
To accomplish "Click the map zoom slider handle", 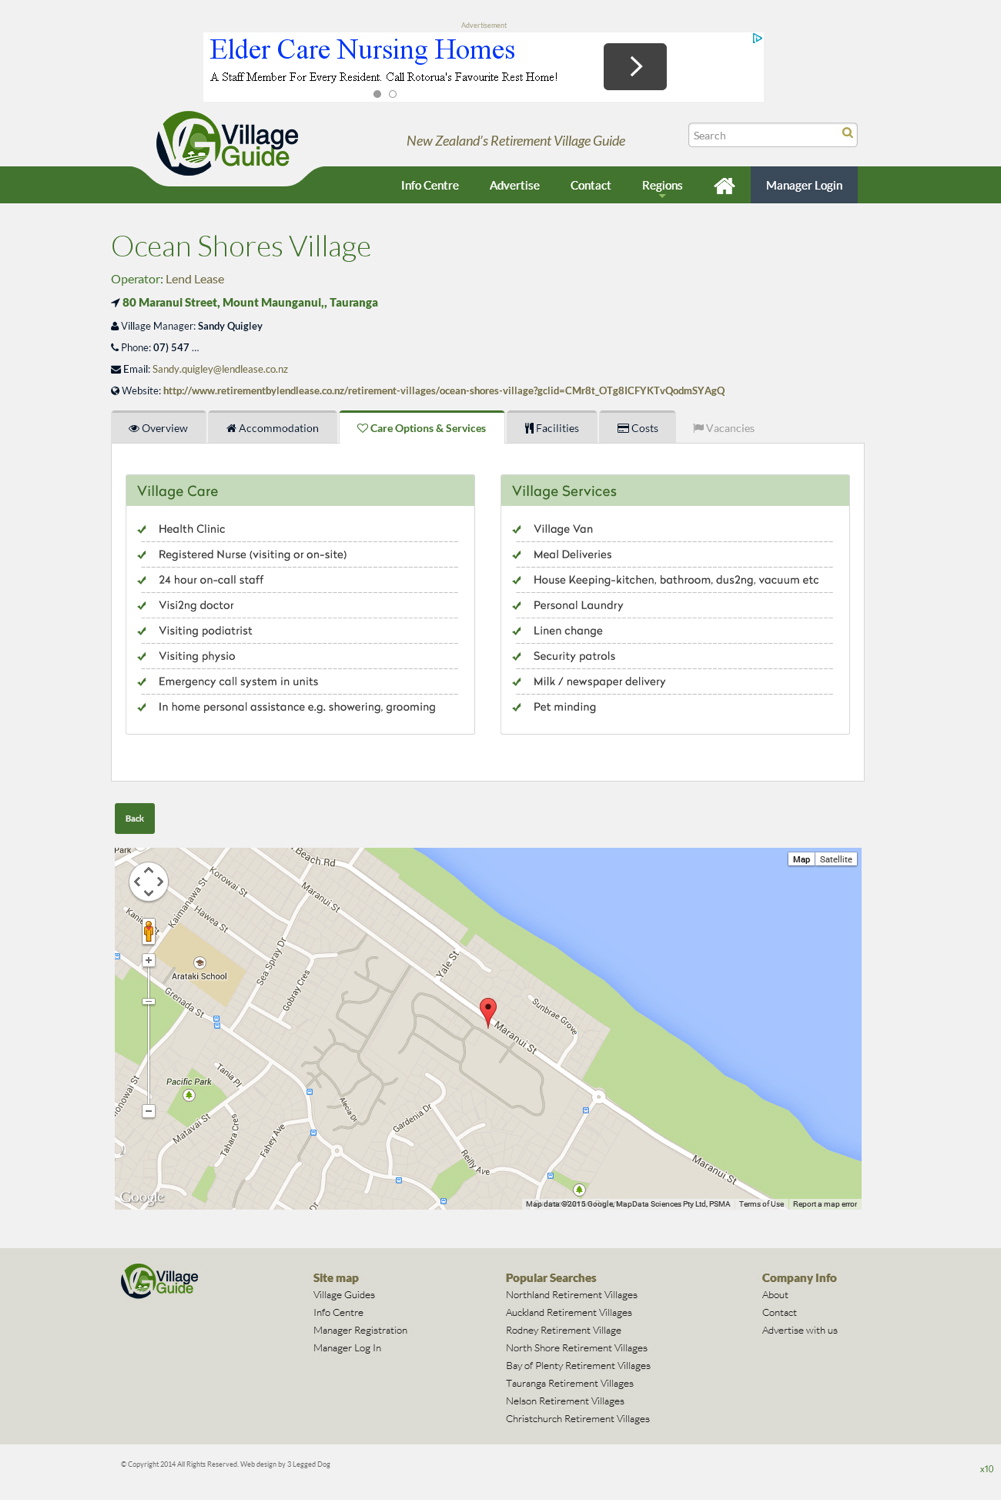I will [148, 1002].
